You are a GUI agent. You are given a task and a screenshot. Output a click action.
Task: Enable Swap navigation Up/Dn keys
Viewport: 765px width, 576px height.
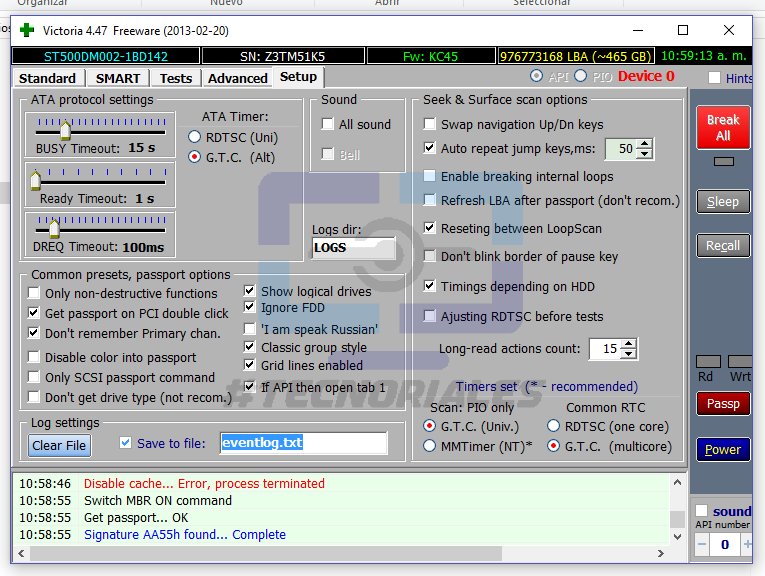(x=429, y=124)
